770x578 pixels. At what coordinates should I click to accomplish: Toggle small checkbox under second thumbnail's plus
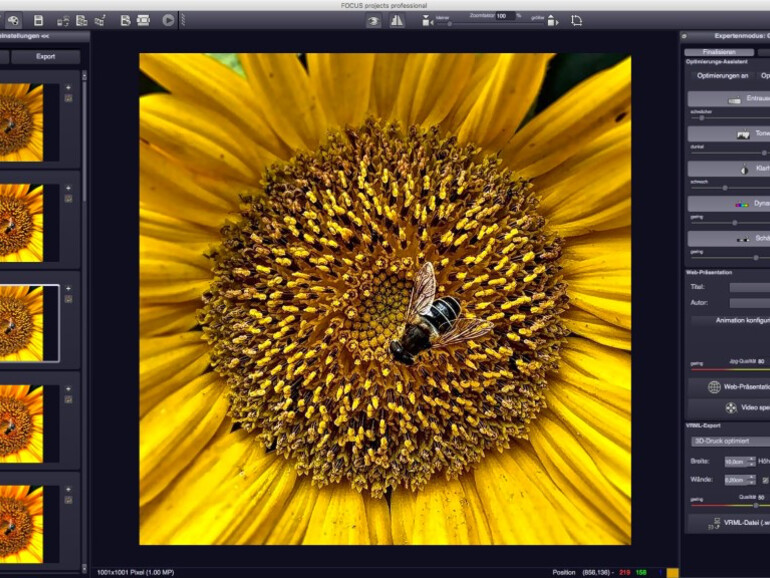[x=68, y=199]
